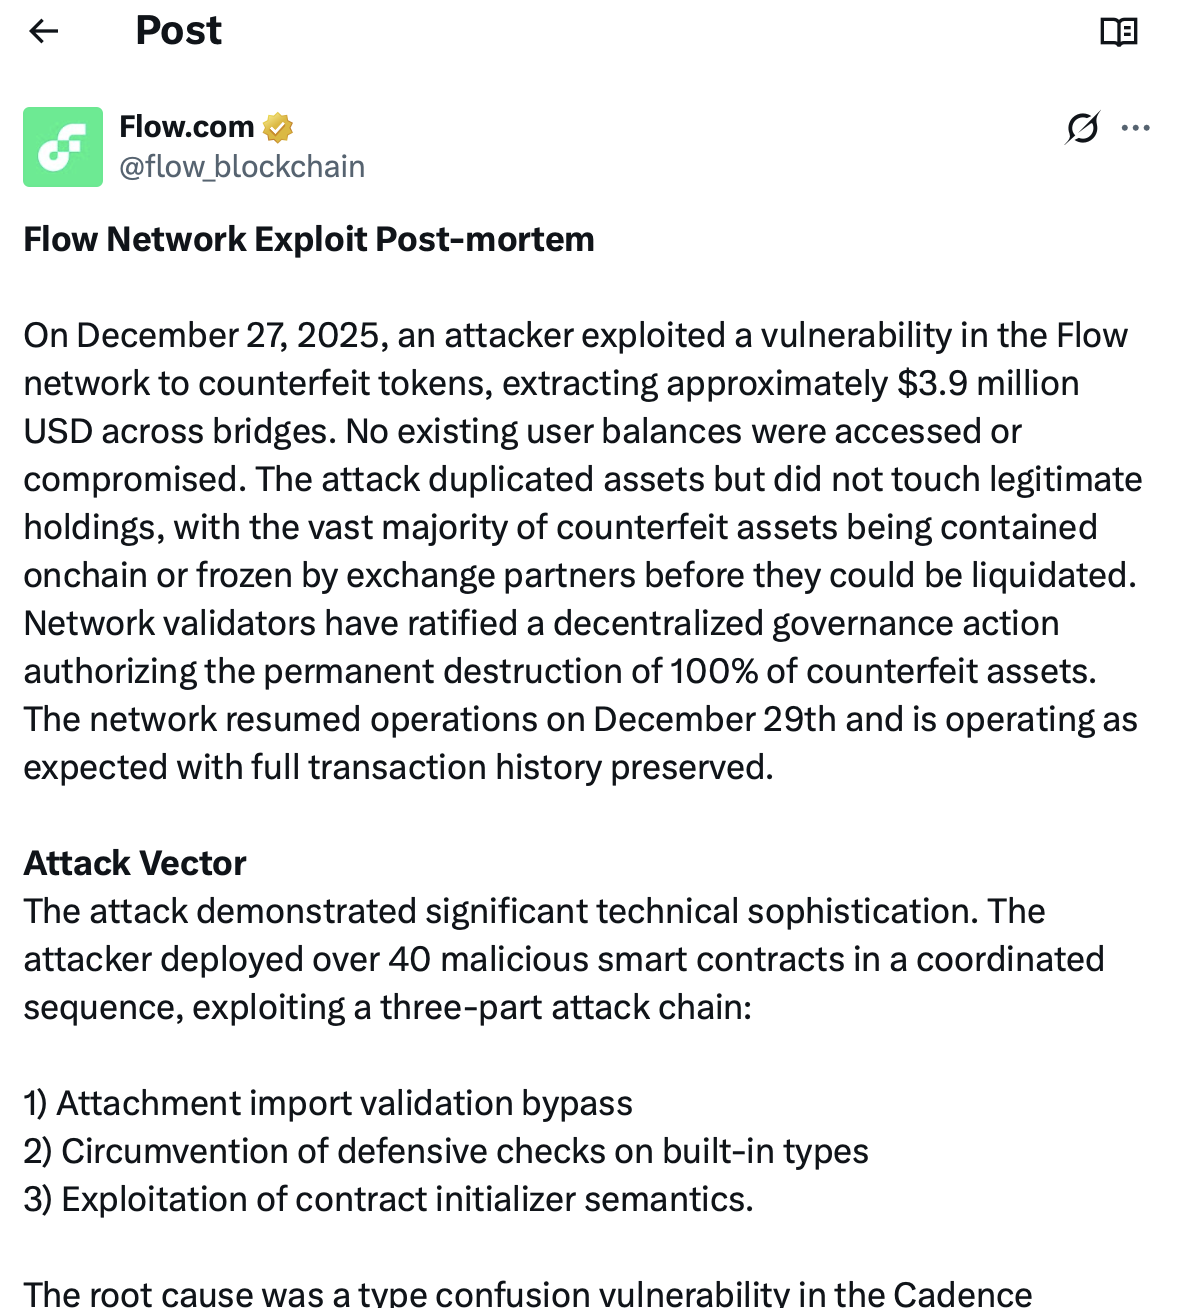The width and height of the screenshot is (1182, 1308).
Task: Tap the back arrow to exit the post
Action: [x=43, y=31]
